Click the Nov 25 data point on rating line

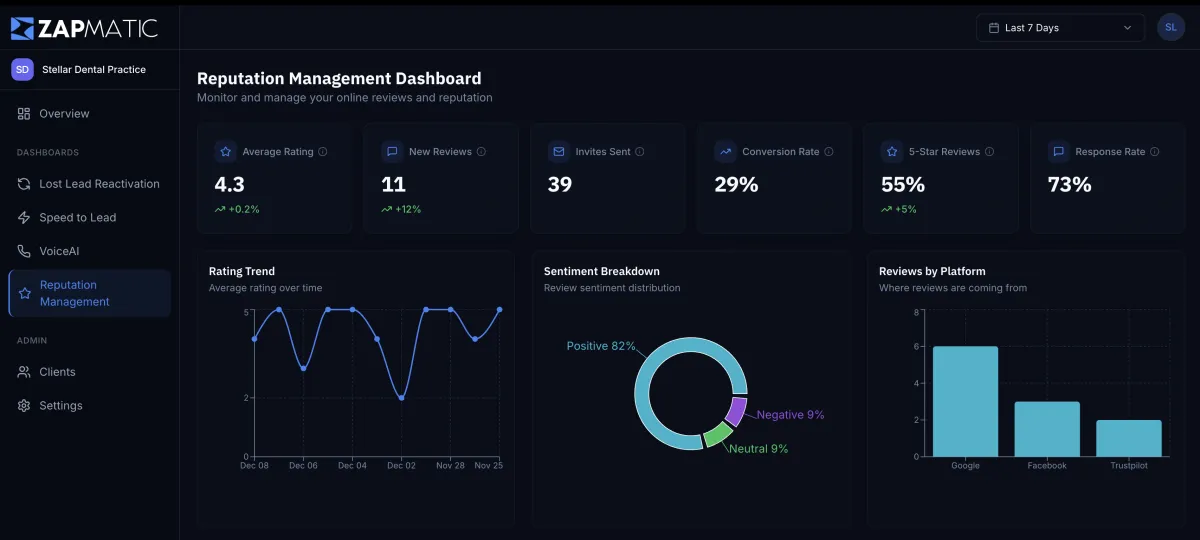[x=500, y=310]
